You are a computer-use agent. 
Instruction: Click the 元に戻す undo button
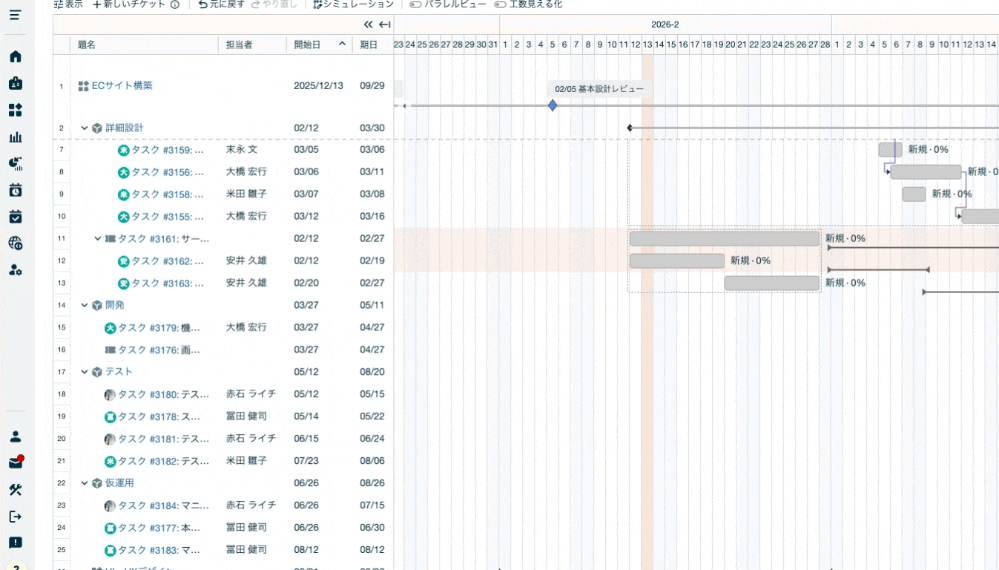pos(221,4)
